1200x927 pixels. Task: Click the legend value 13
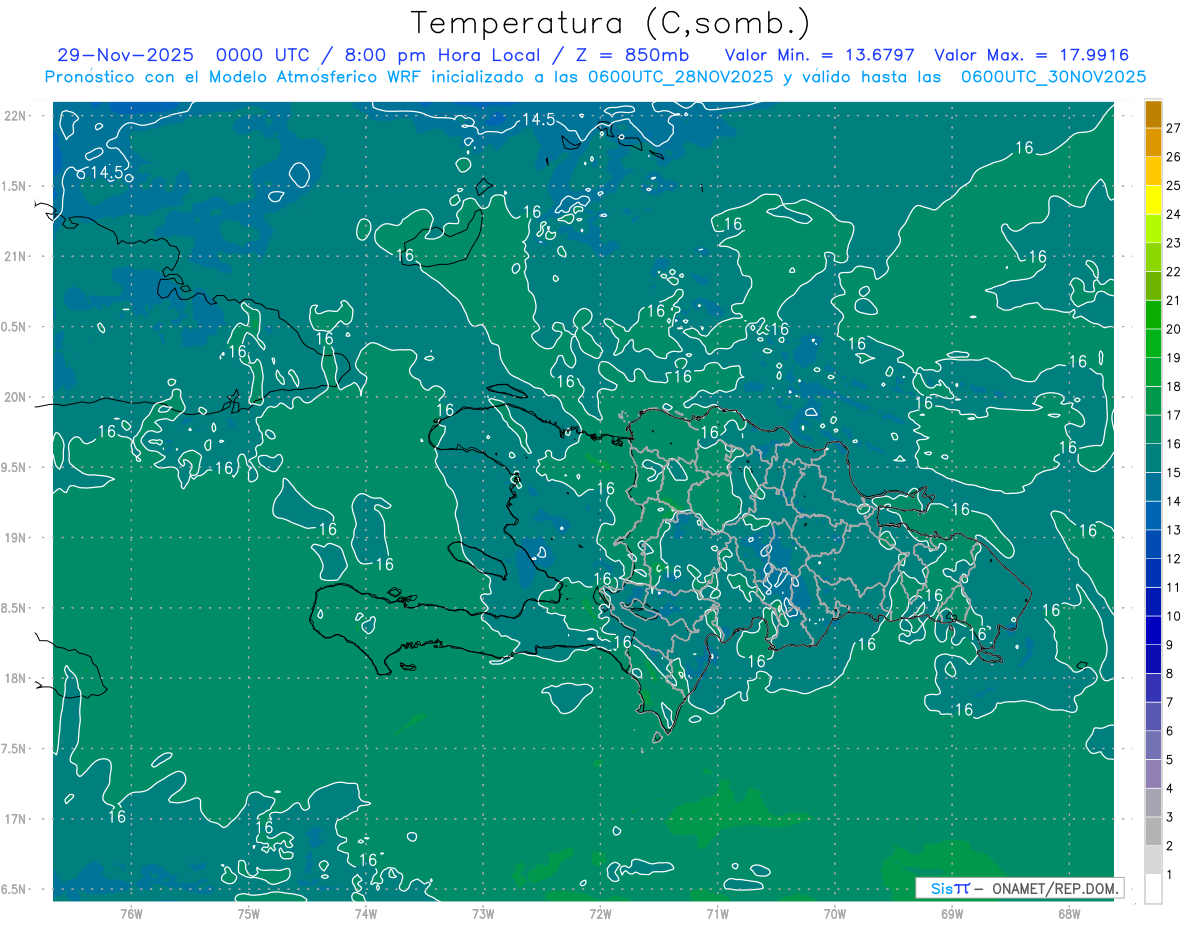[x=1174, y=530]
